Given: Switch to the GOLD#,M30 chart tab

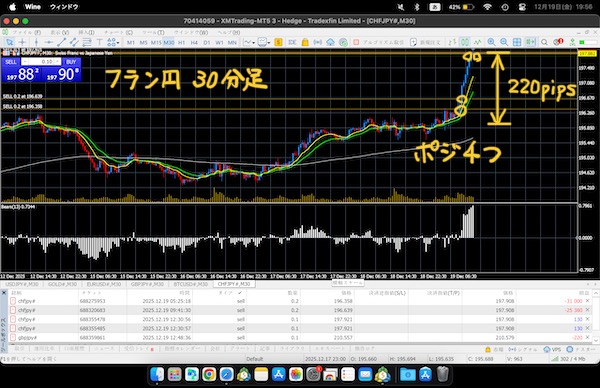Looking at the screenshot, I should (x=62, y=284).
